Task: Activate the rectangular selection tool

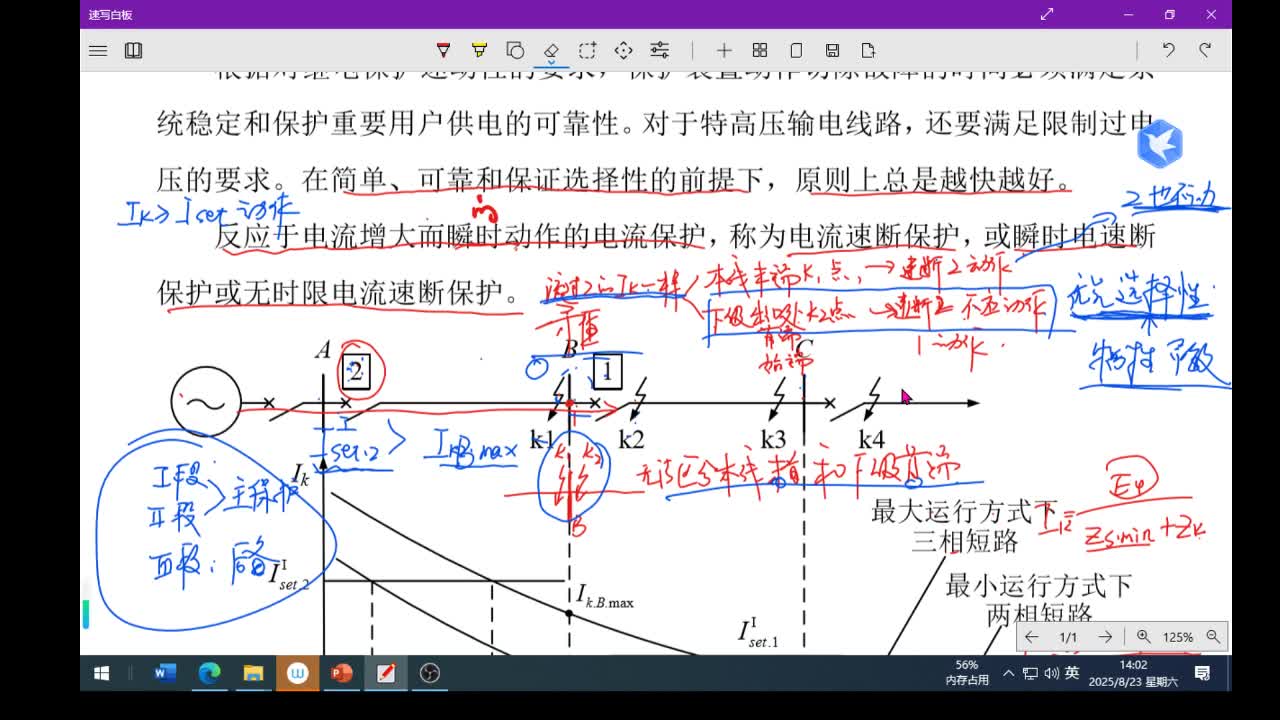Action: point(587,50)
